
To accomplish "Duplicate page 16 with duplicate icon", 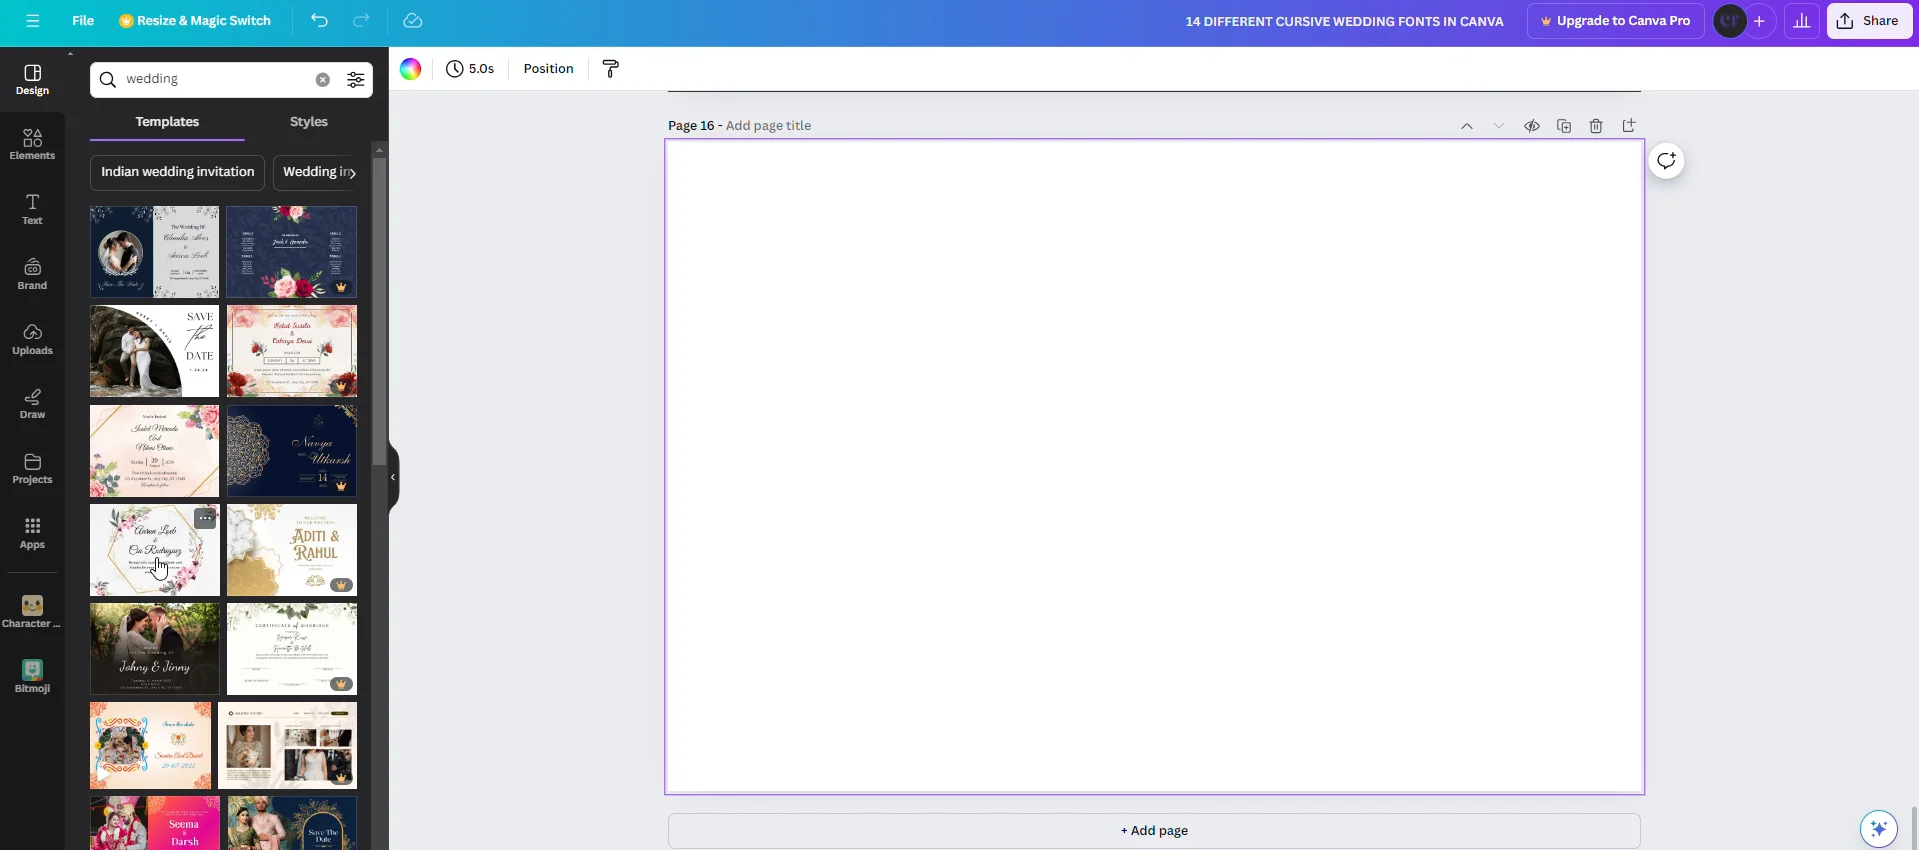I will coord(1564,126).
